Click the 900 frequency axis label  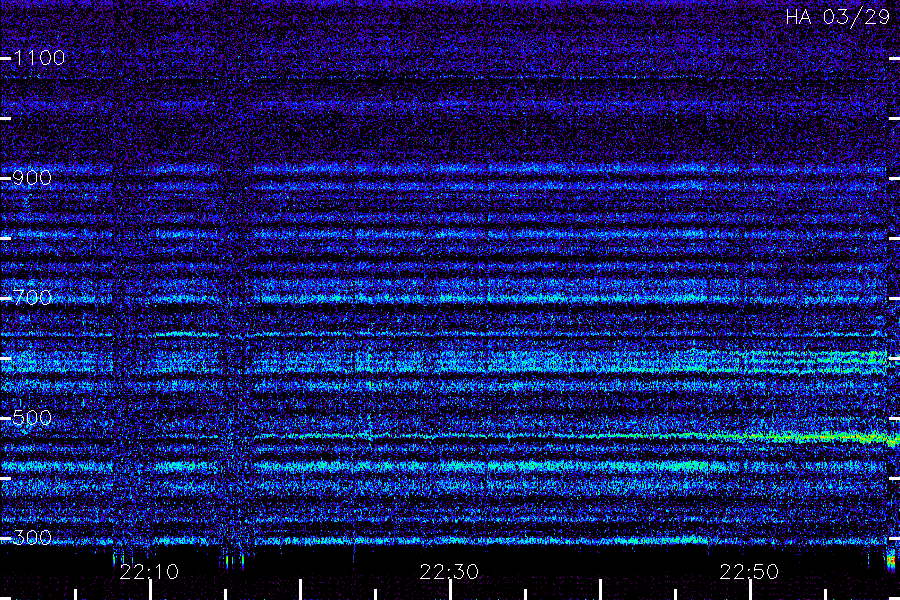[x=32, y=178]
